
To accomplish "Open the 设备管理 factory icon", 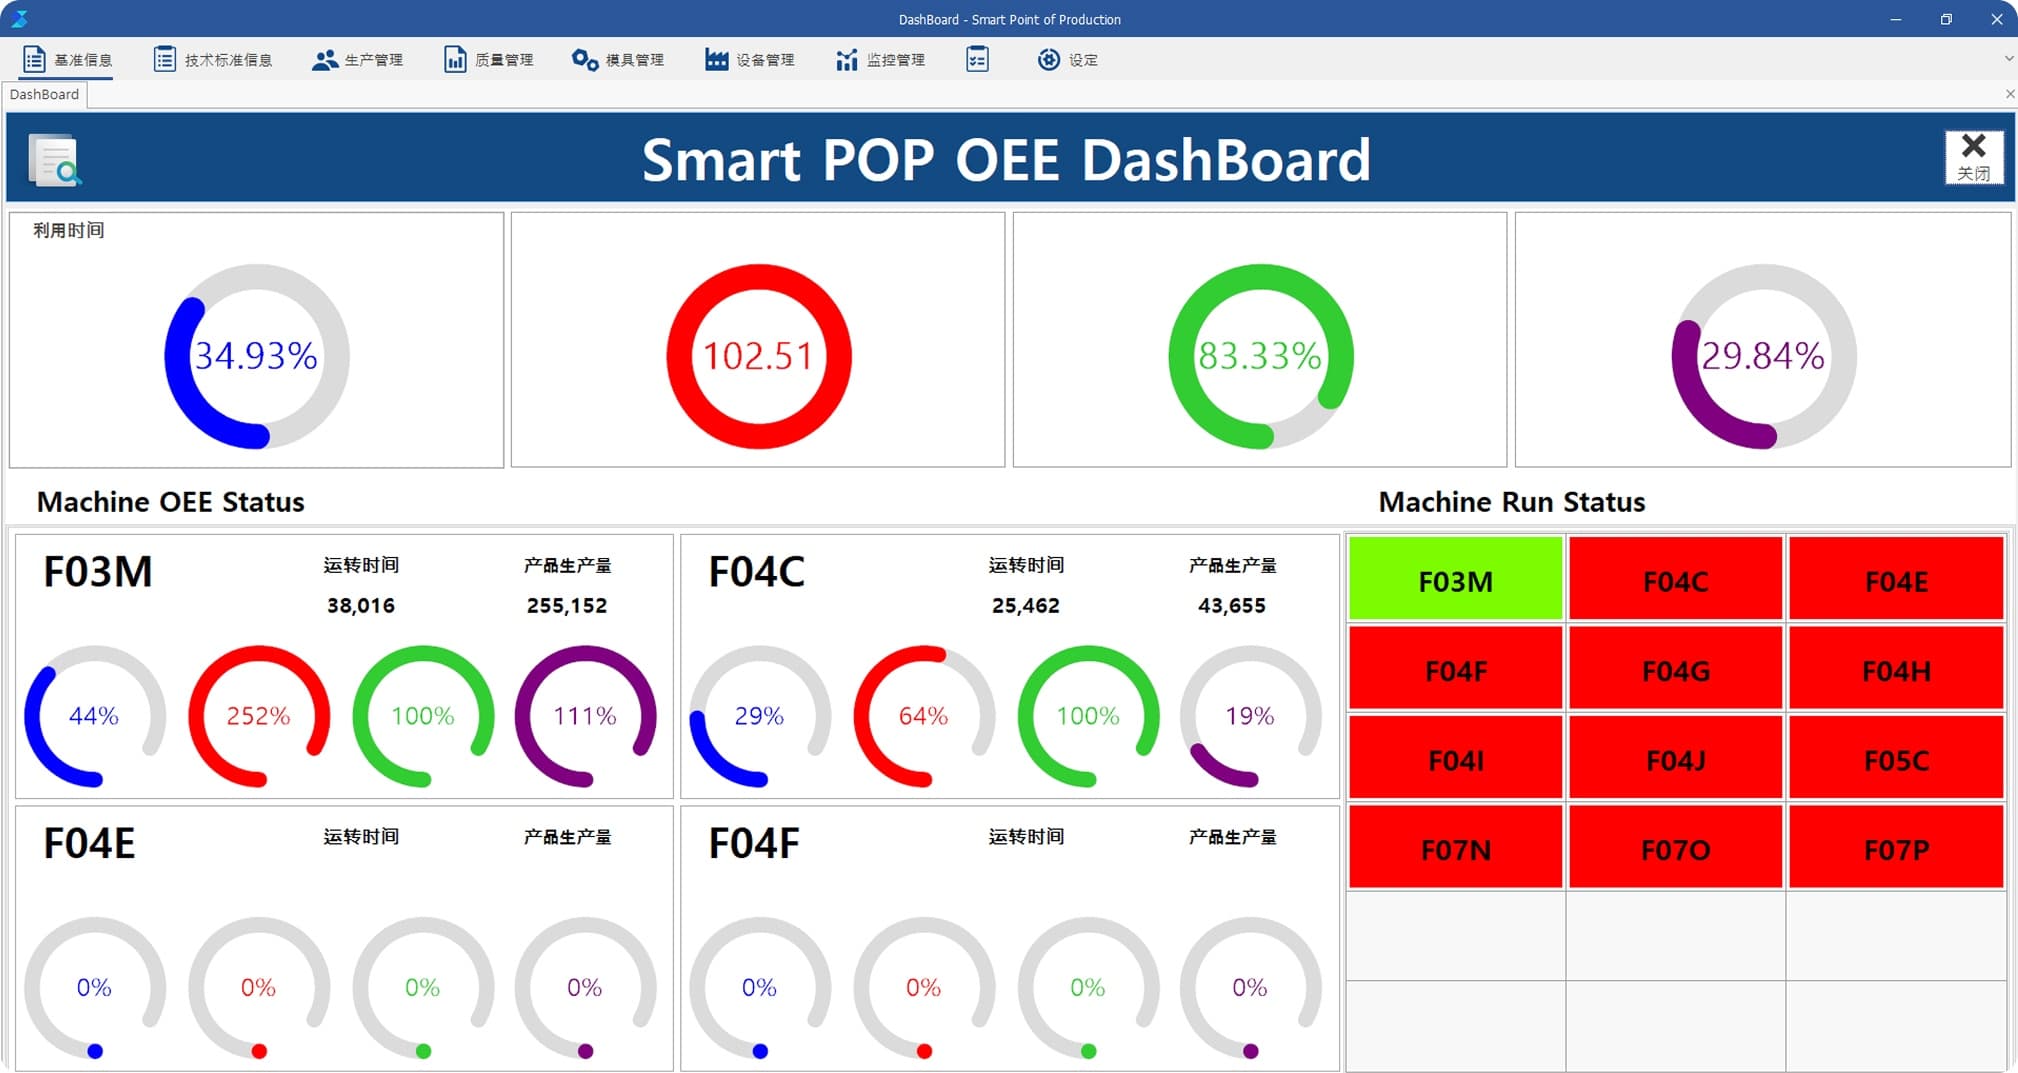I will [716, 58].
